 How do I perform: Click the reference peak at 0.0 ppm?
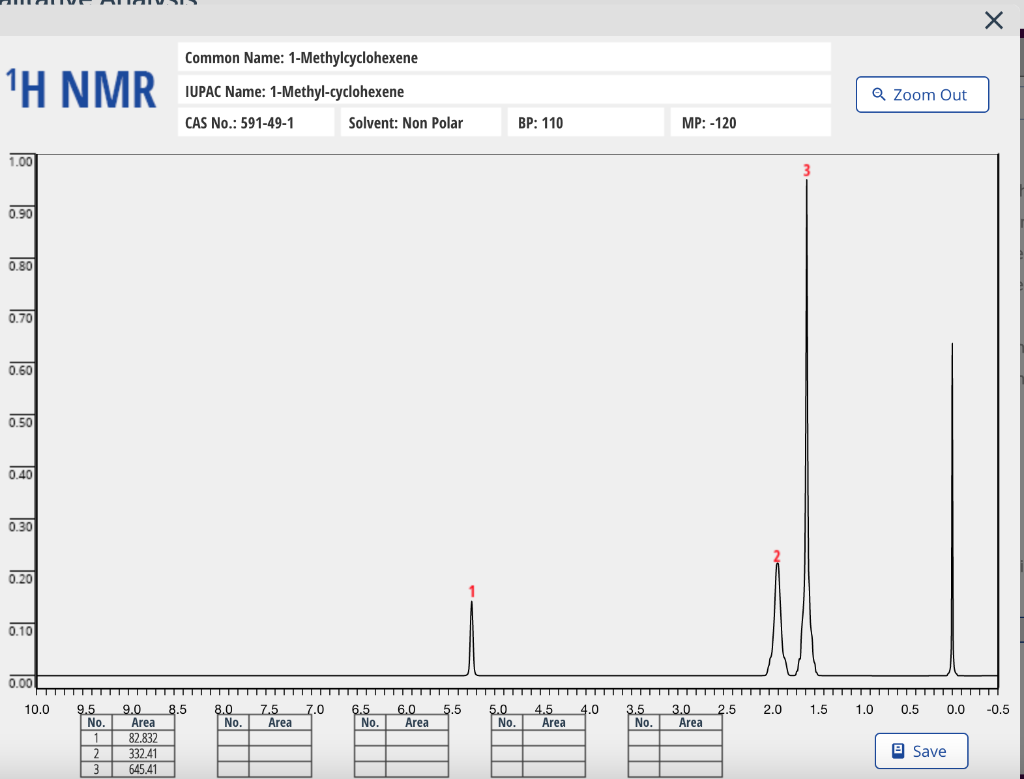pyautogui.click(x=952, y=509)
